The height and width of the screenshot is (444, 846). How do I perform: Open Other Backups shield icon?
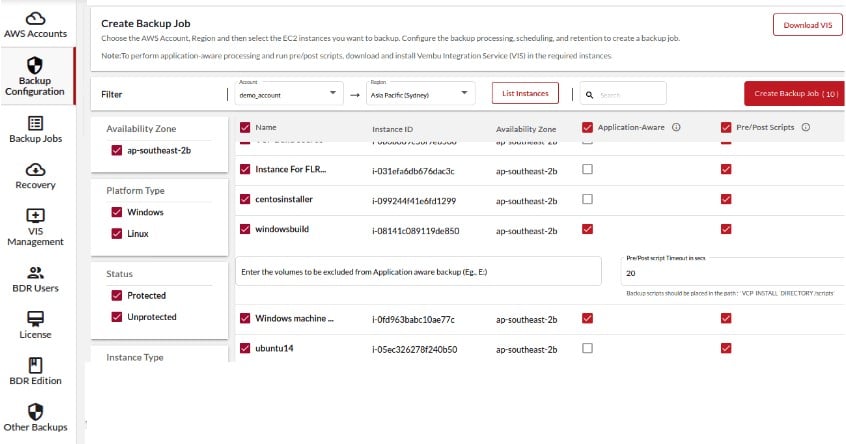tap(35, 411)
